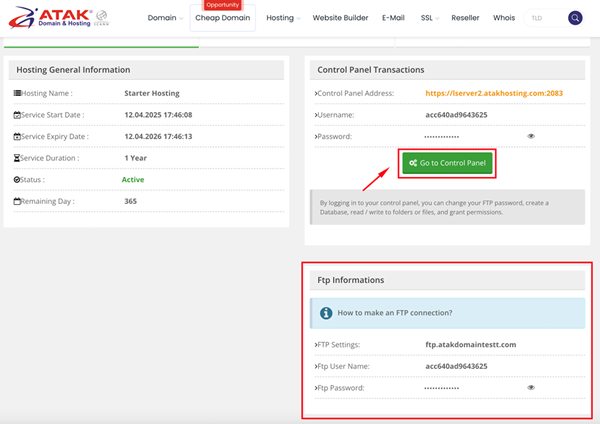This screenshot has height=424, width=600.
Task: Open the Cheap Domain menu item
Action: [223, 18]
